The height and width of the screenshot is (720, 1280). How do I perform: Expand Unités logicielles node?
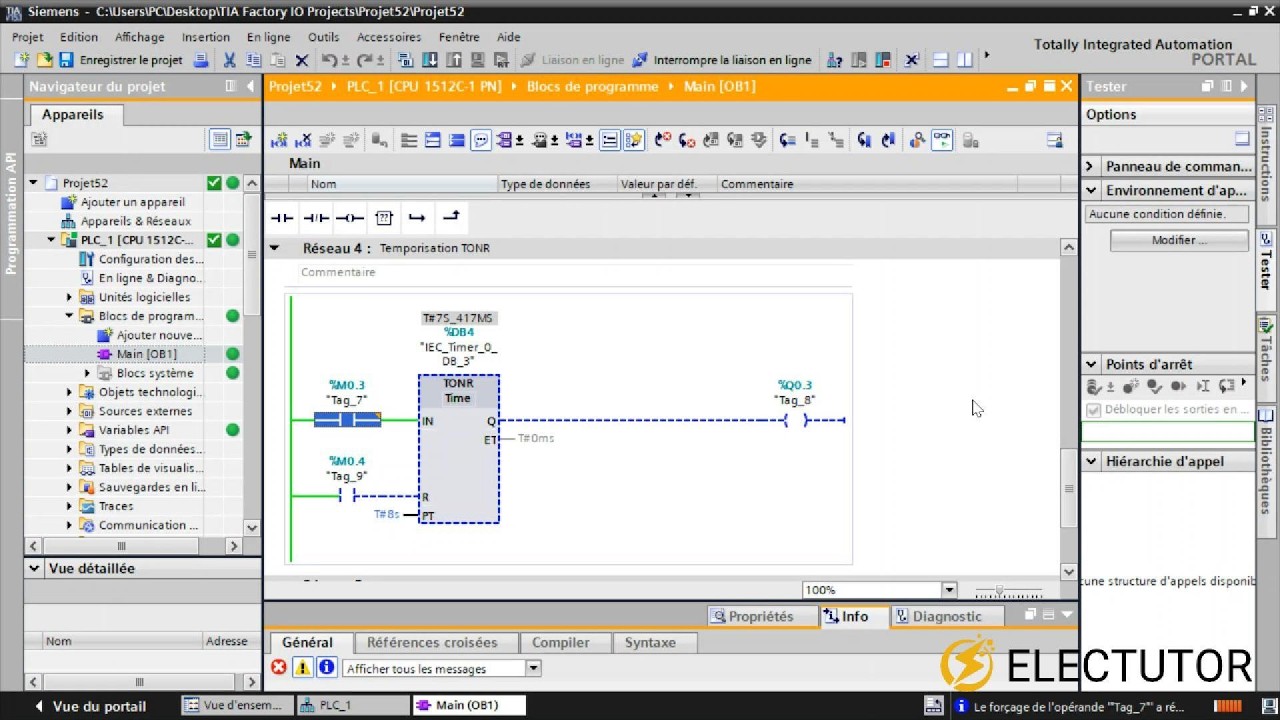[70, 297]
